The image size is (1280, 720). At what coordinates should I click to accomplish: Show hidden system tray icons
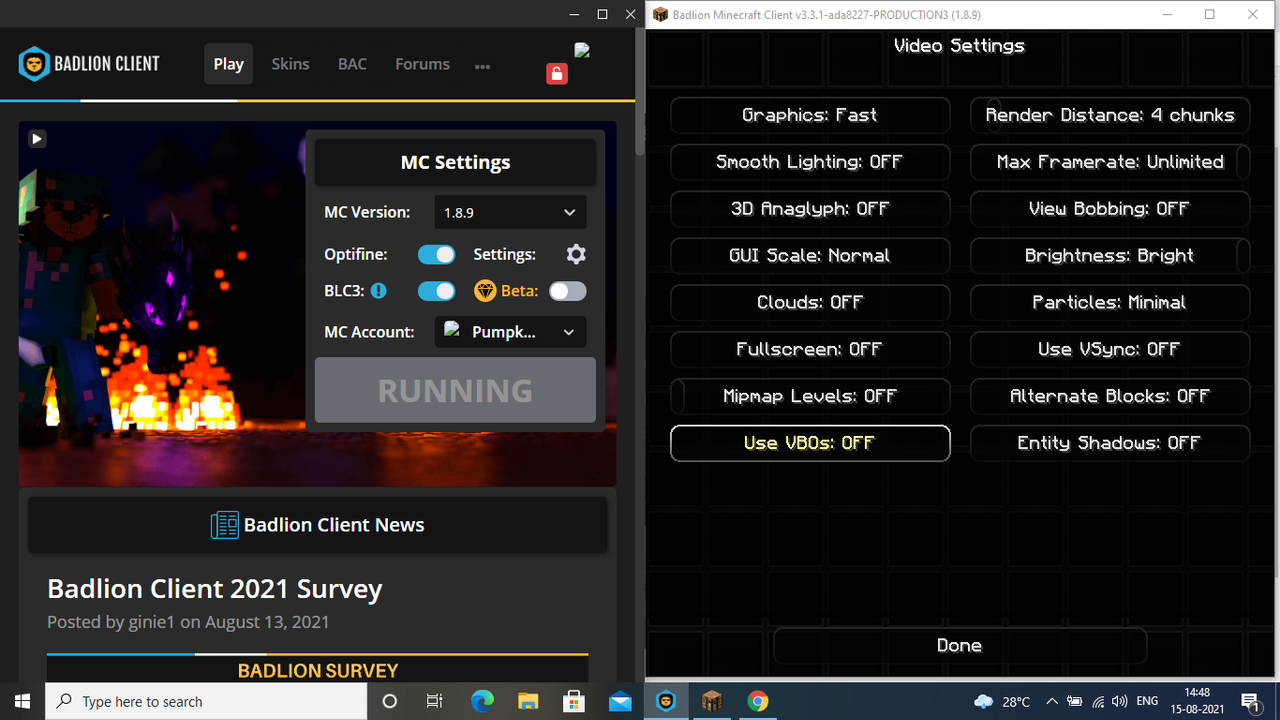coord(1052,701)
